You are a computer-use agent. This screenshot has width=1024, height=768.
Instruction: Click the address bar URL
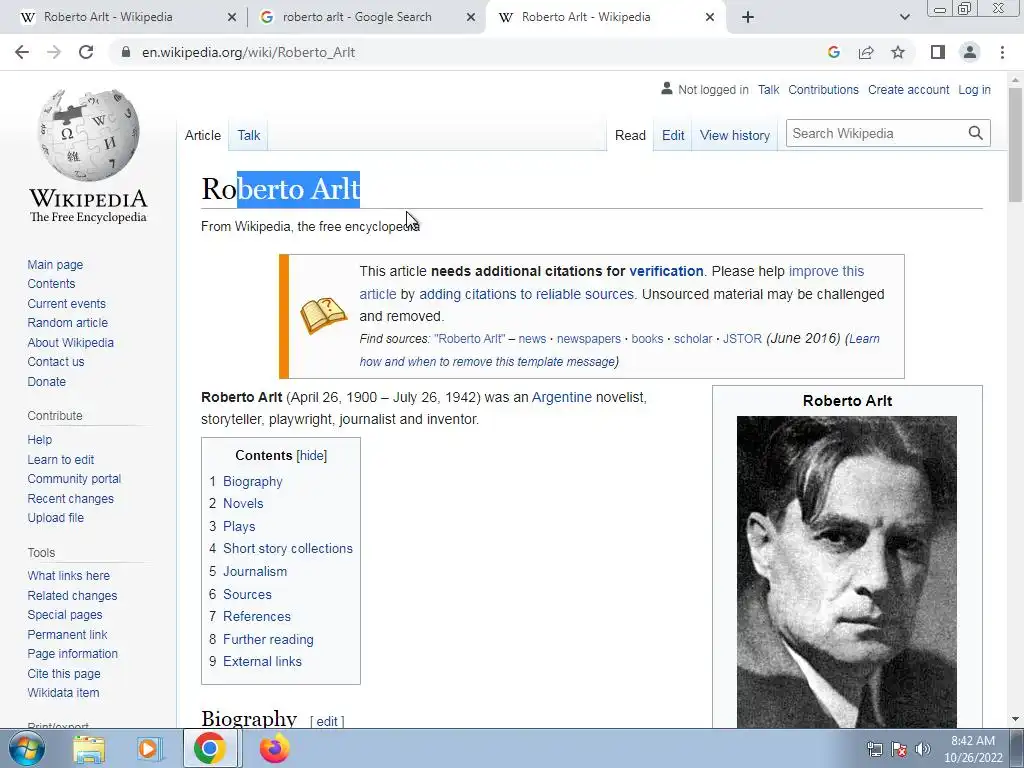pyautogui.click(x=248, y=52)
